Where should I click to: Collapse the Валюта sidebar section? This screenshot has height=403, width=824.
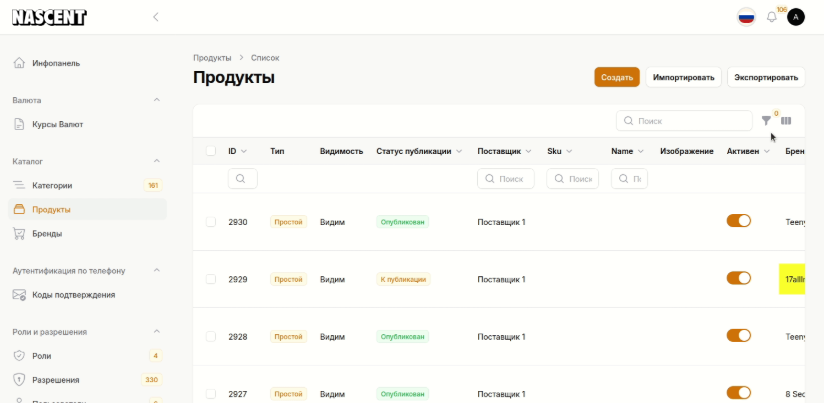(x=156, y=100)
